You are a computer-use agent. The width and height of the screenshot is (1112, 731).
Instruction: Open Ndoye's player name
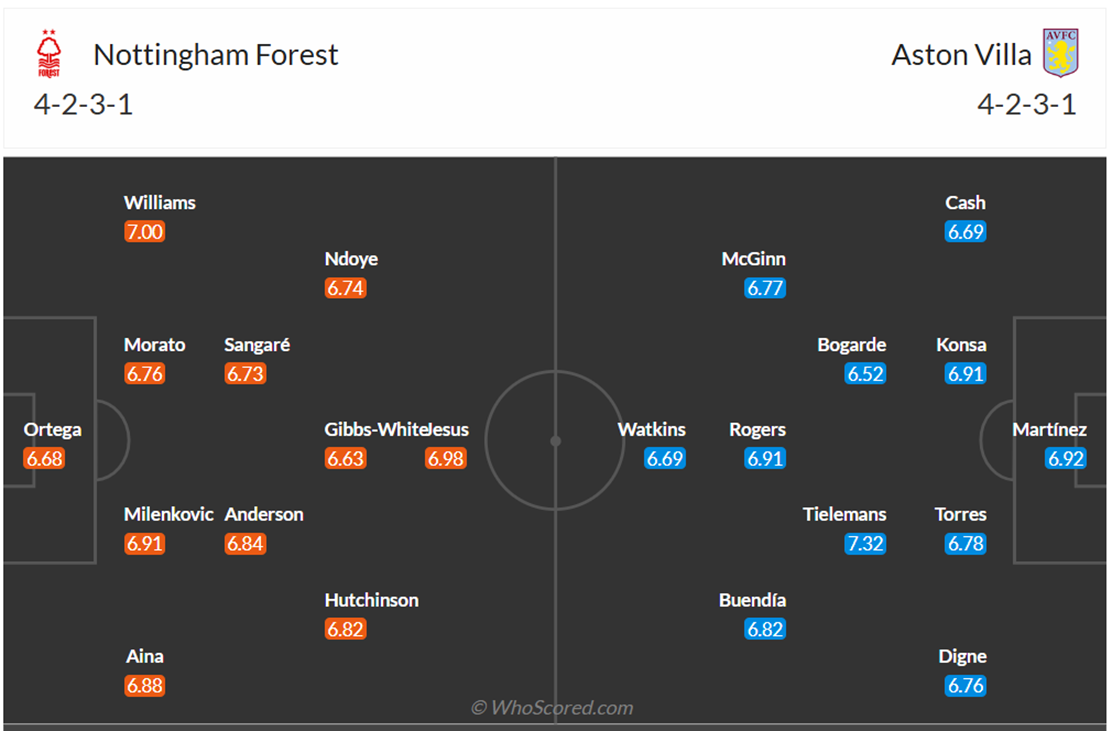(351, 259)
